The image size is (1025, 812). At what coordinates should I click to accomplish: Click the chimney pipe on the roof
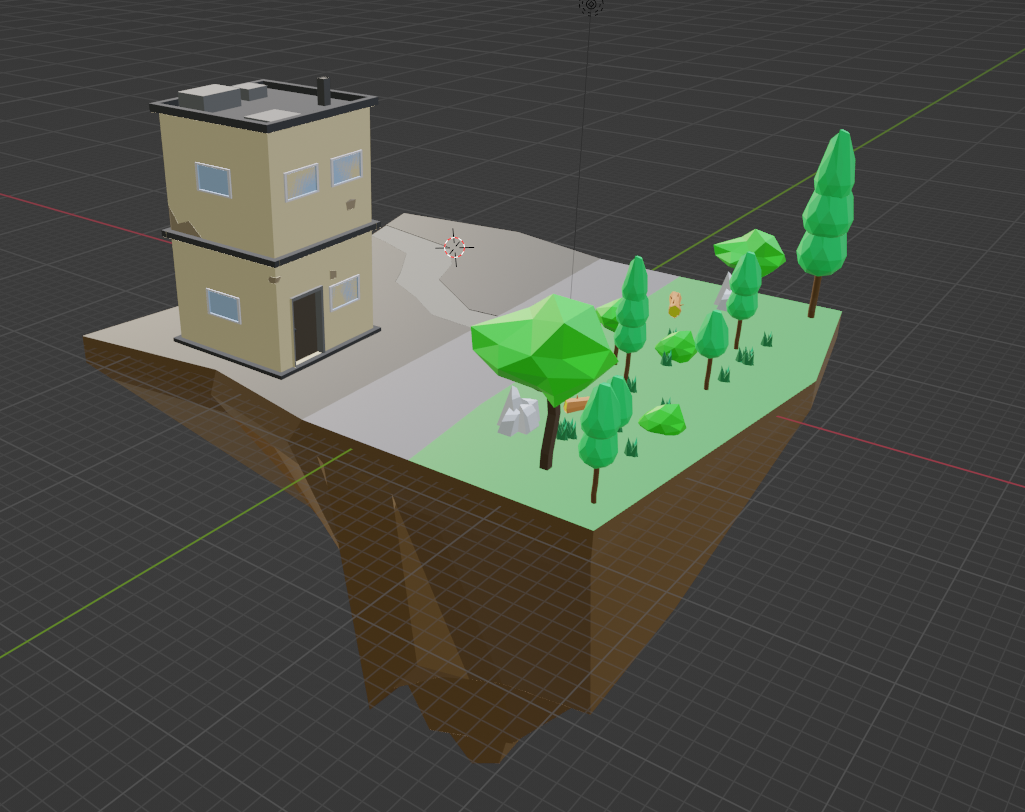point(323,91)
